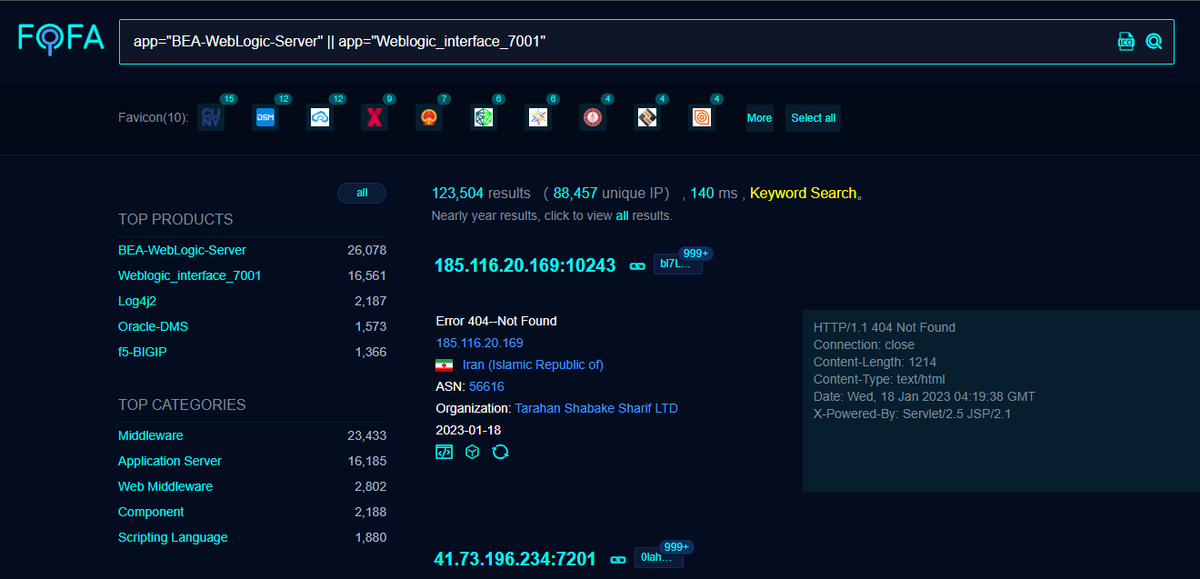This screenshot has height=579, width=1200.
Task: Filter by the green globe favicon
Action: pyautogui.click(x=484, y=118)
